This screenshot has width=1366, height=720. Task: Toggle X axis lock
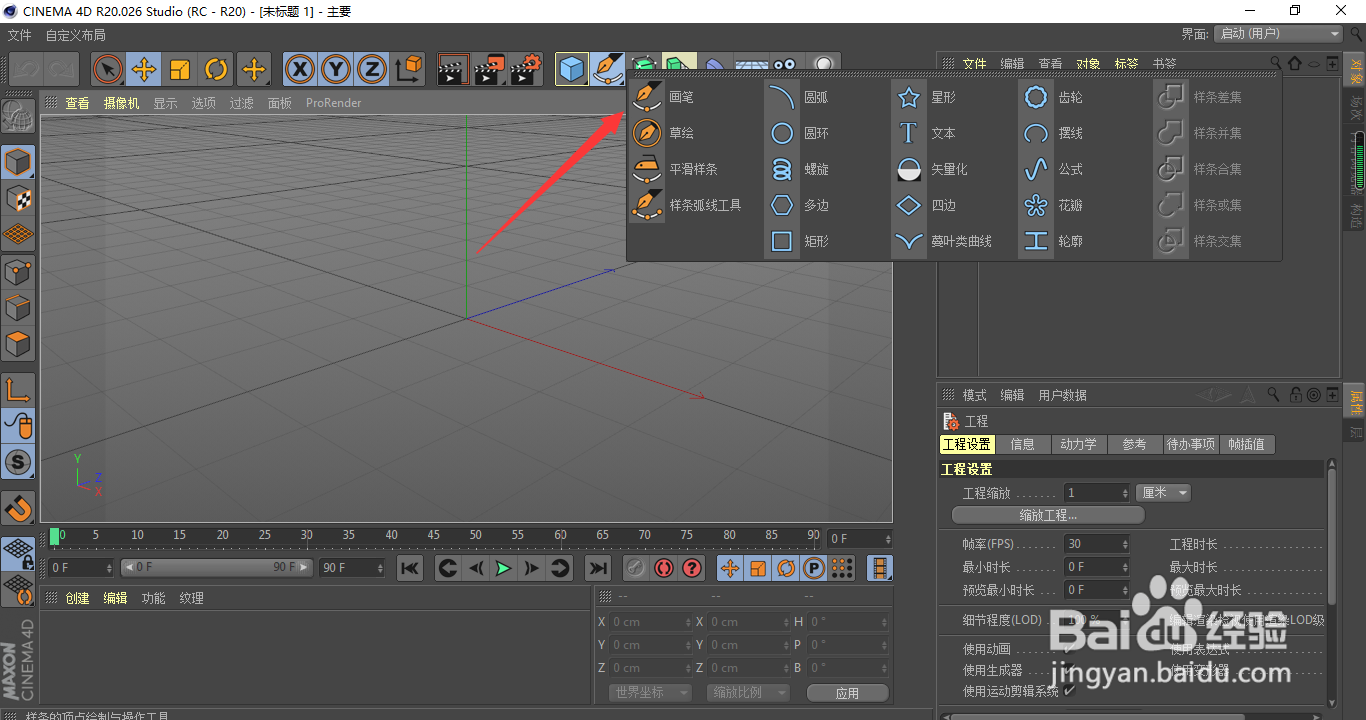(x=300, y=69)
